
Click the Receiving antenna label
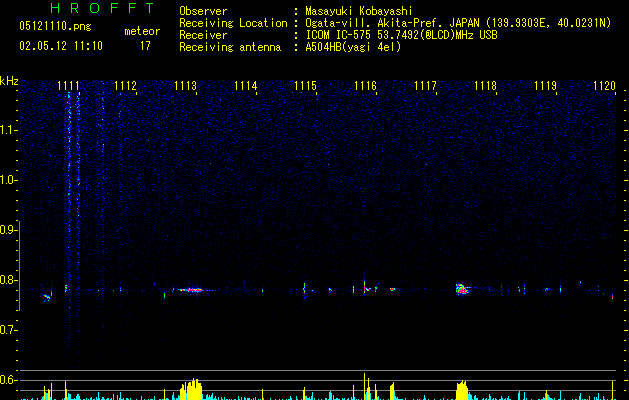pos(230,47)
